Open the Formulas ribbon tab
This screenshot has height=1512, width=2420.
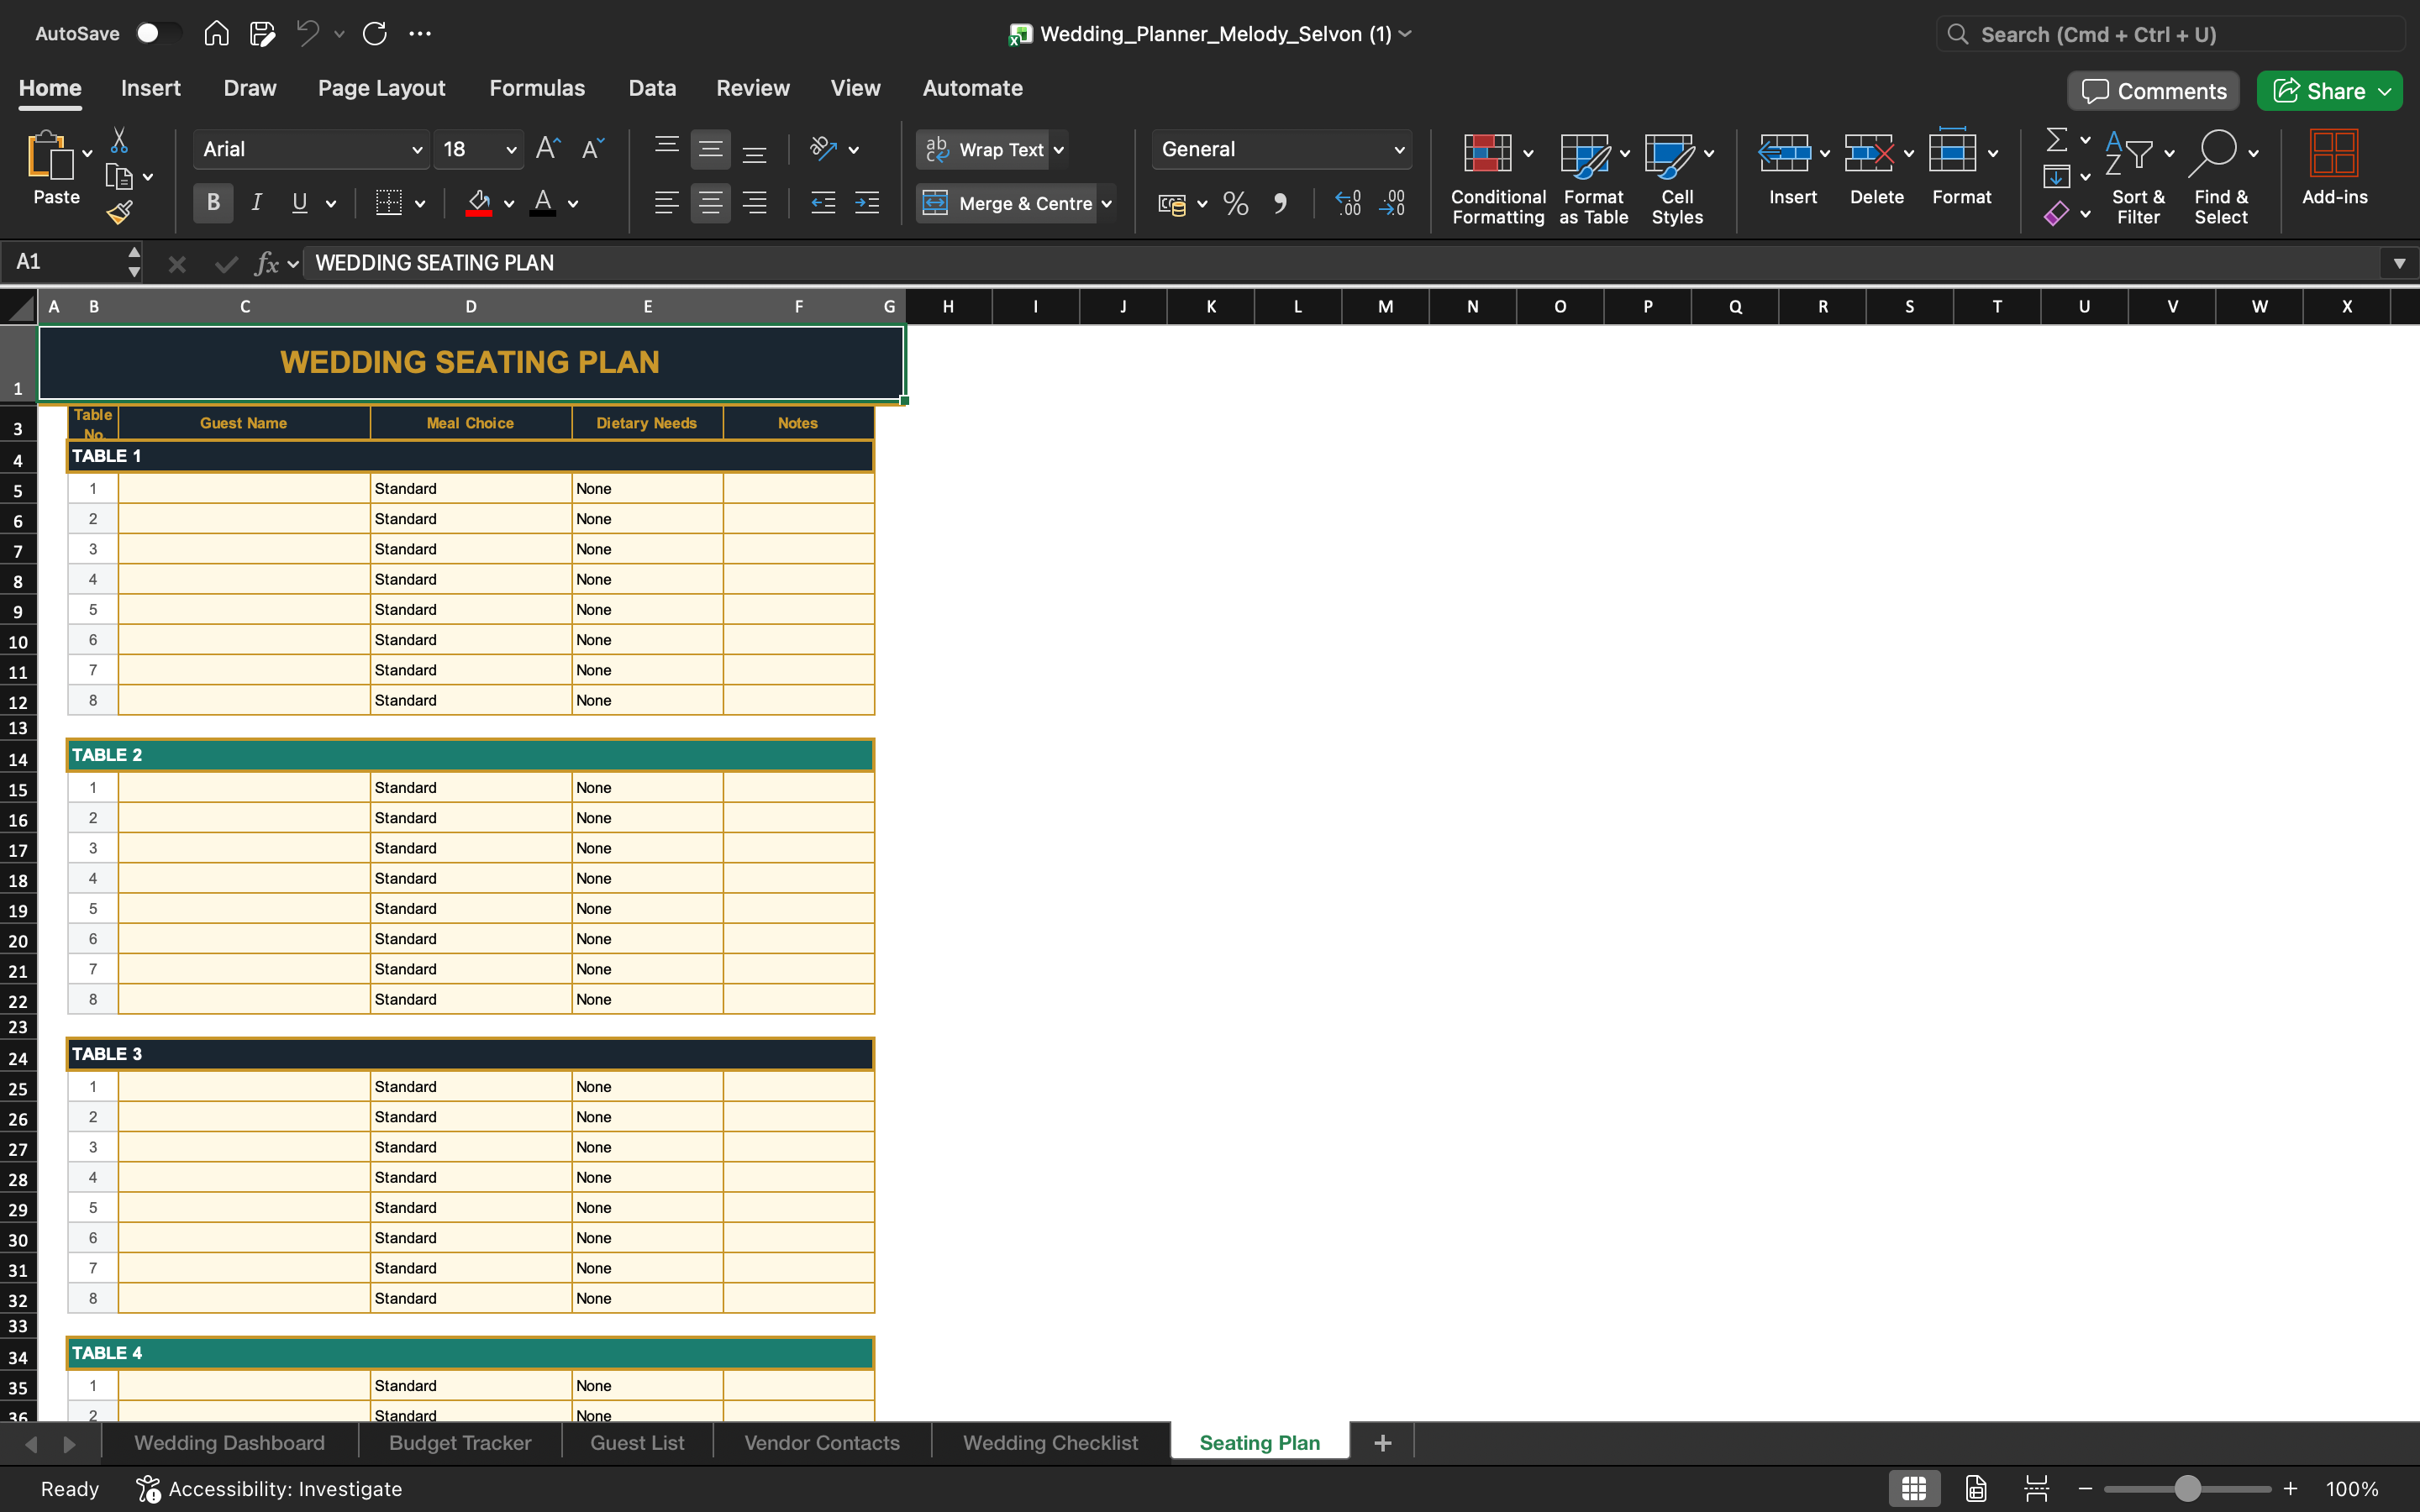pos(537,88)
